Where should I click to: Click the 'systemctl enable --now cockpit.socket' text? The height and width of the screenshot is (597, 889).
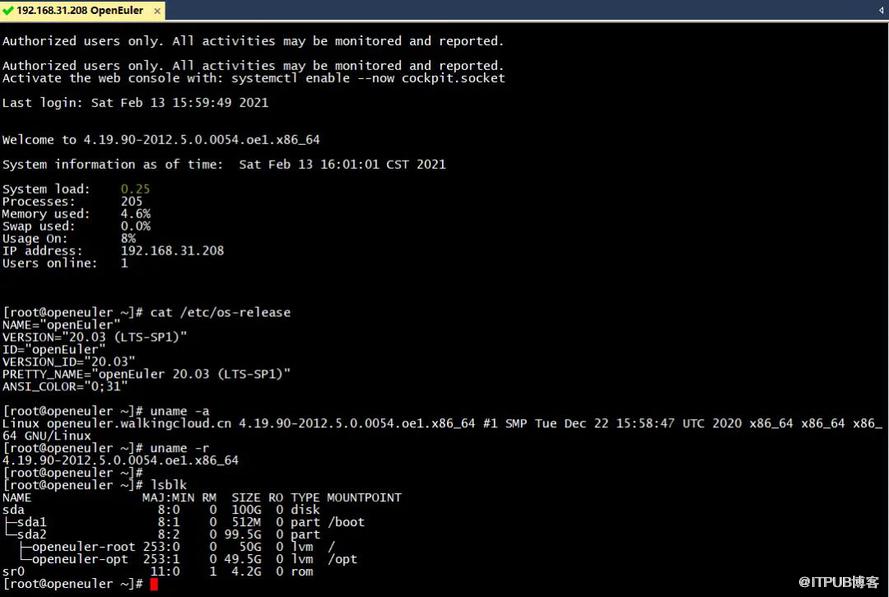point(368,78)
